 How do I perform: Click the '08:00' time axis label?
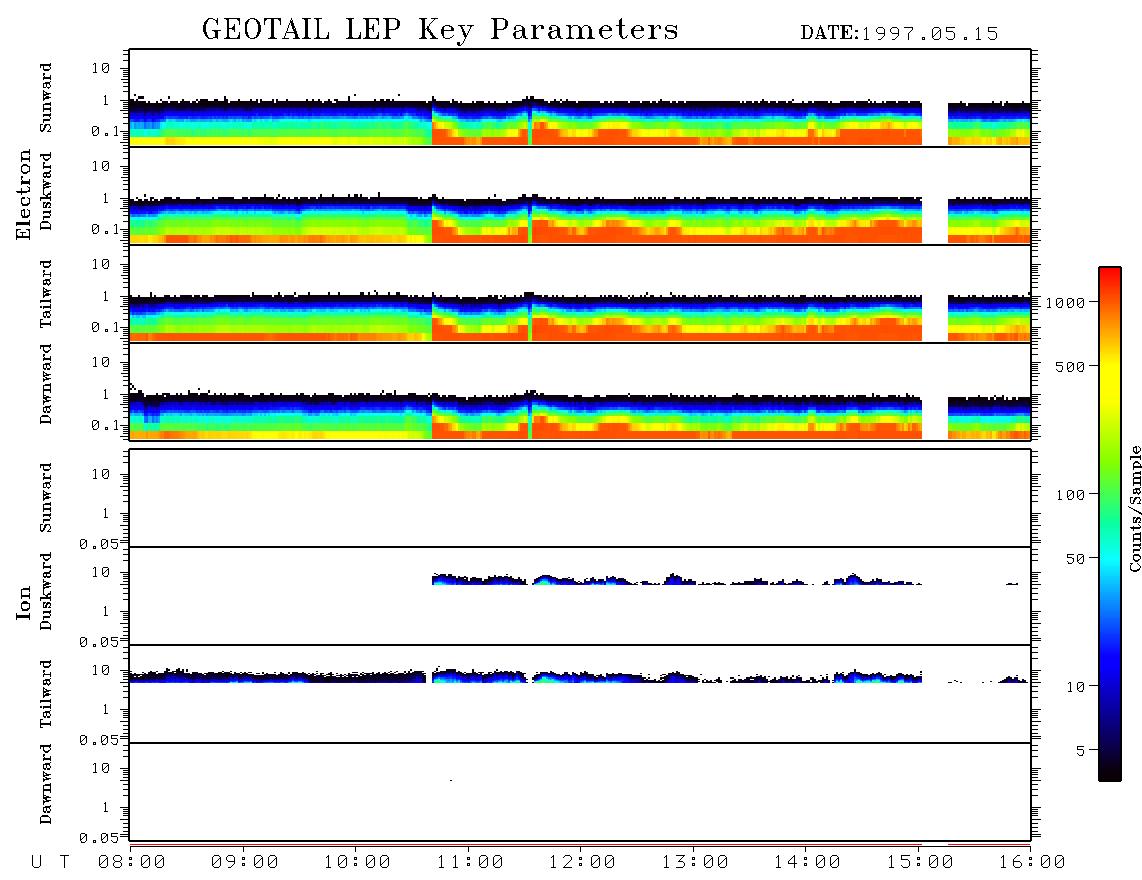pyautogui.click(x=132, y=863)
